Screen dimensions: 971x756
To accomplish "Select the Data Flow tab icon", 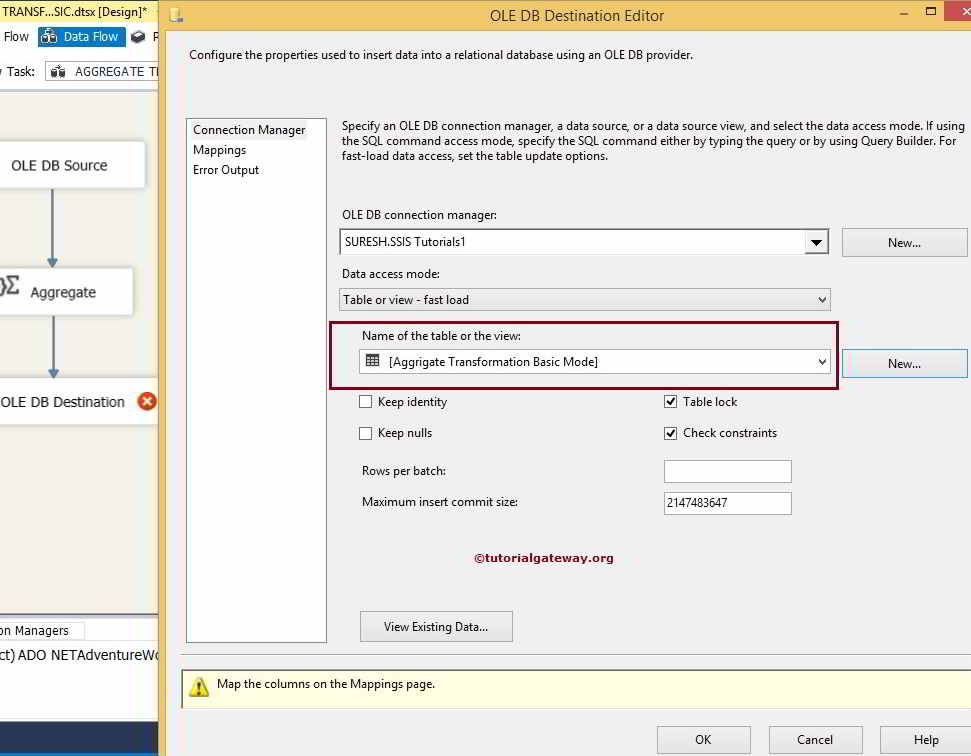I will (48, 36).
